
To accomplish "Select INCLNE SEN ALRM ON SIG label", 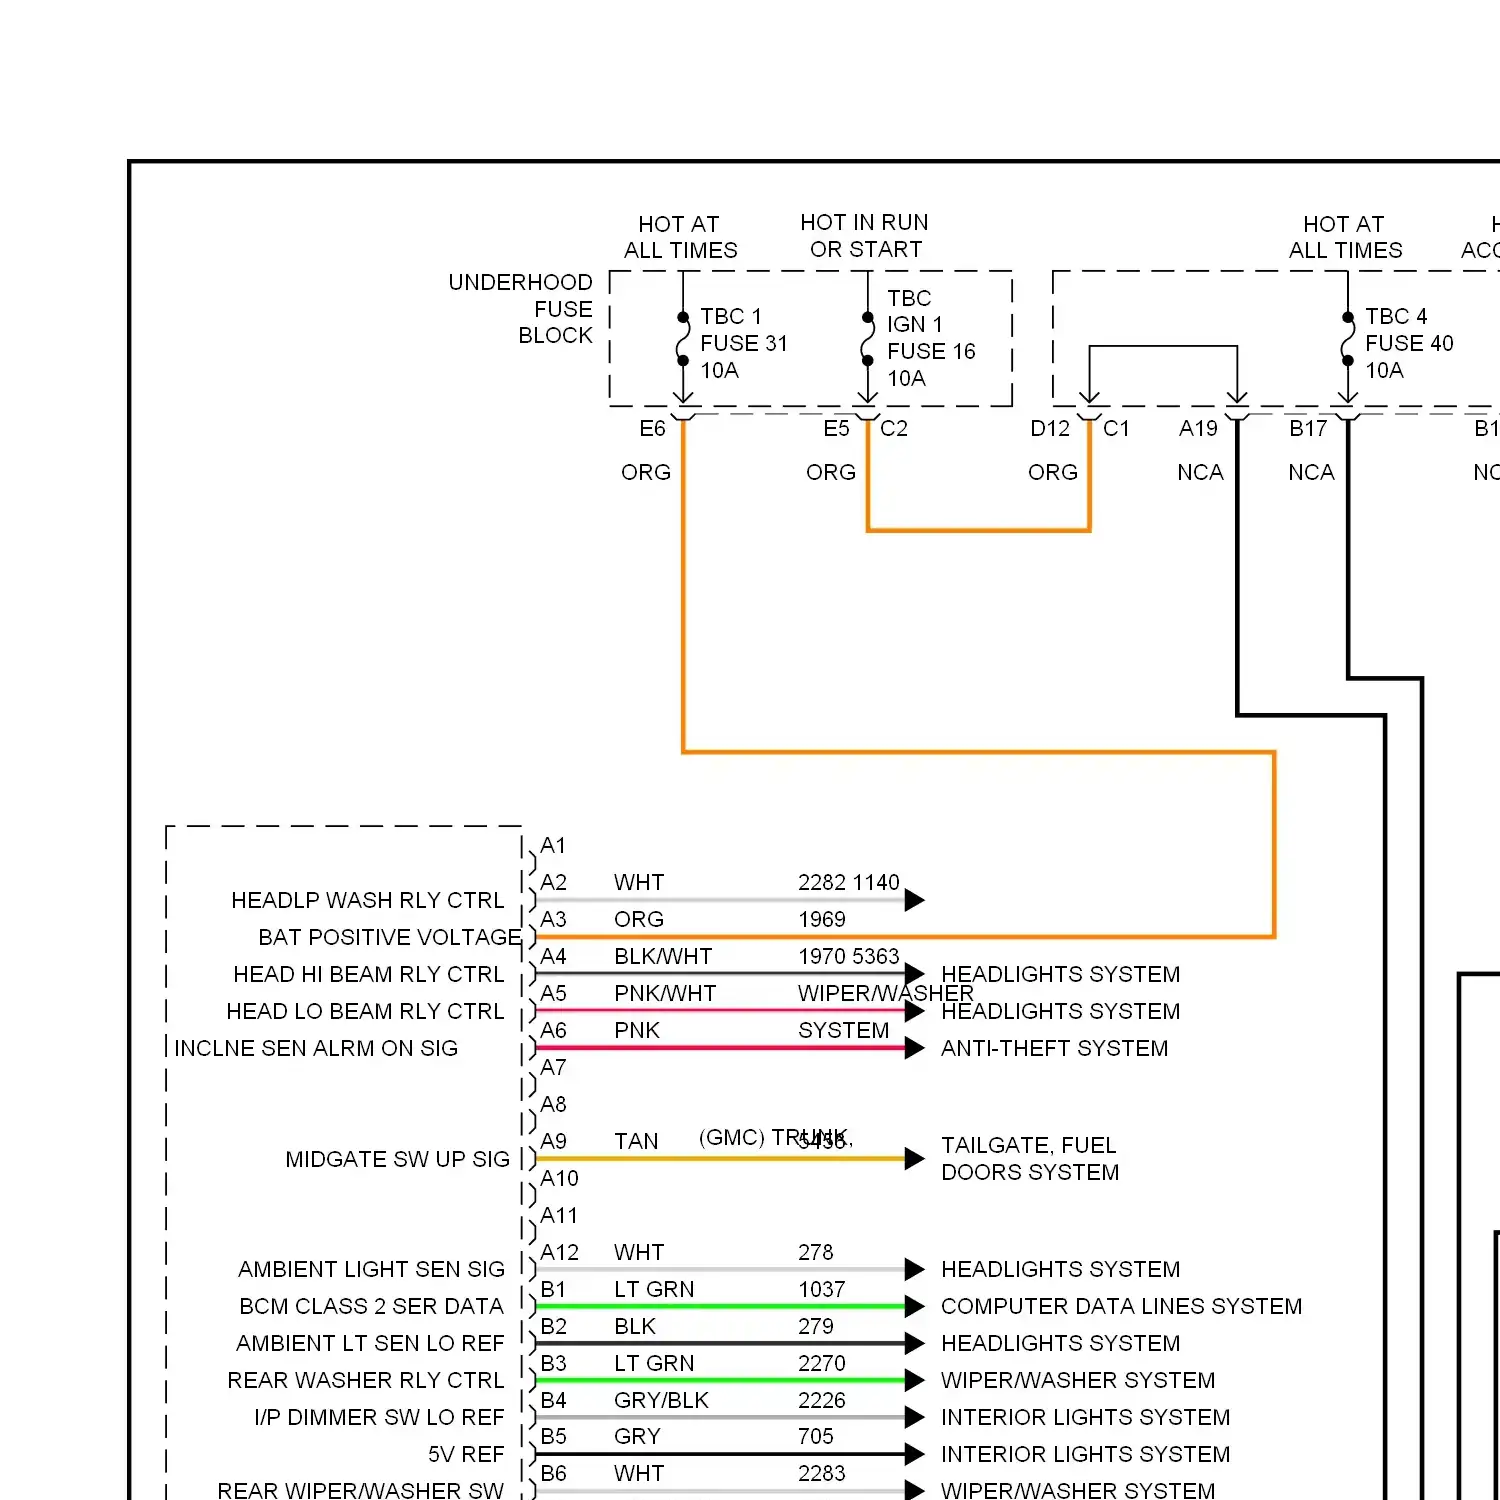I will (x=316, y=1048).
